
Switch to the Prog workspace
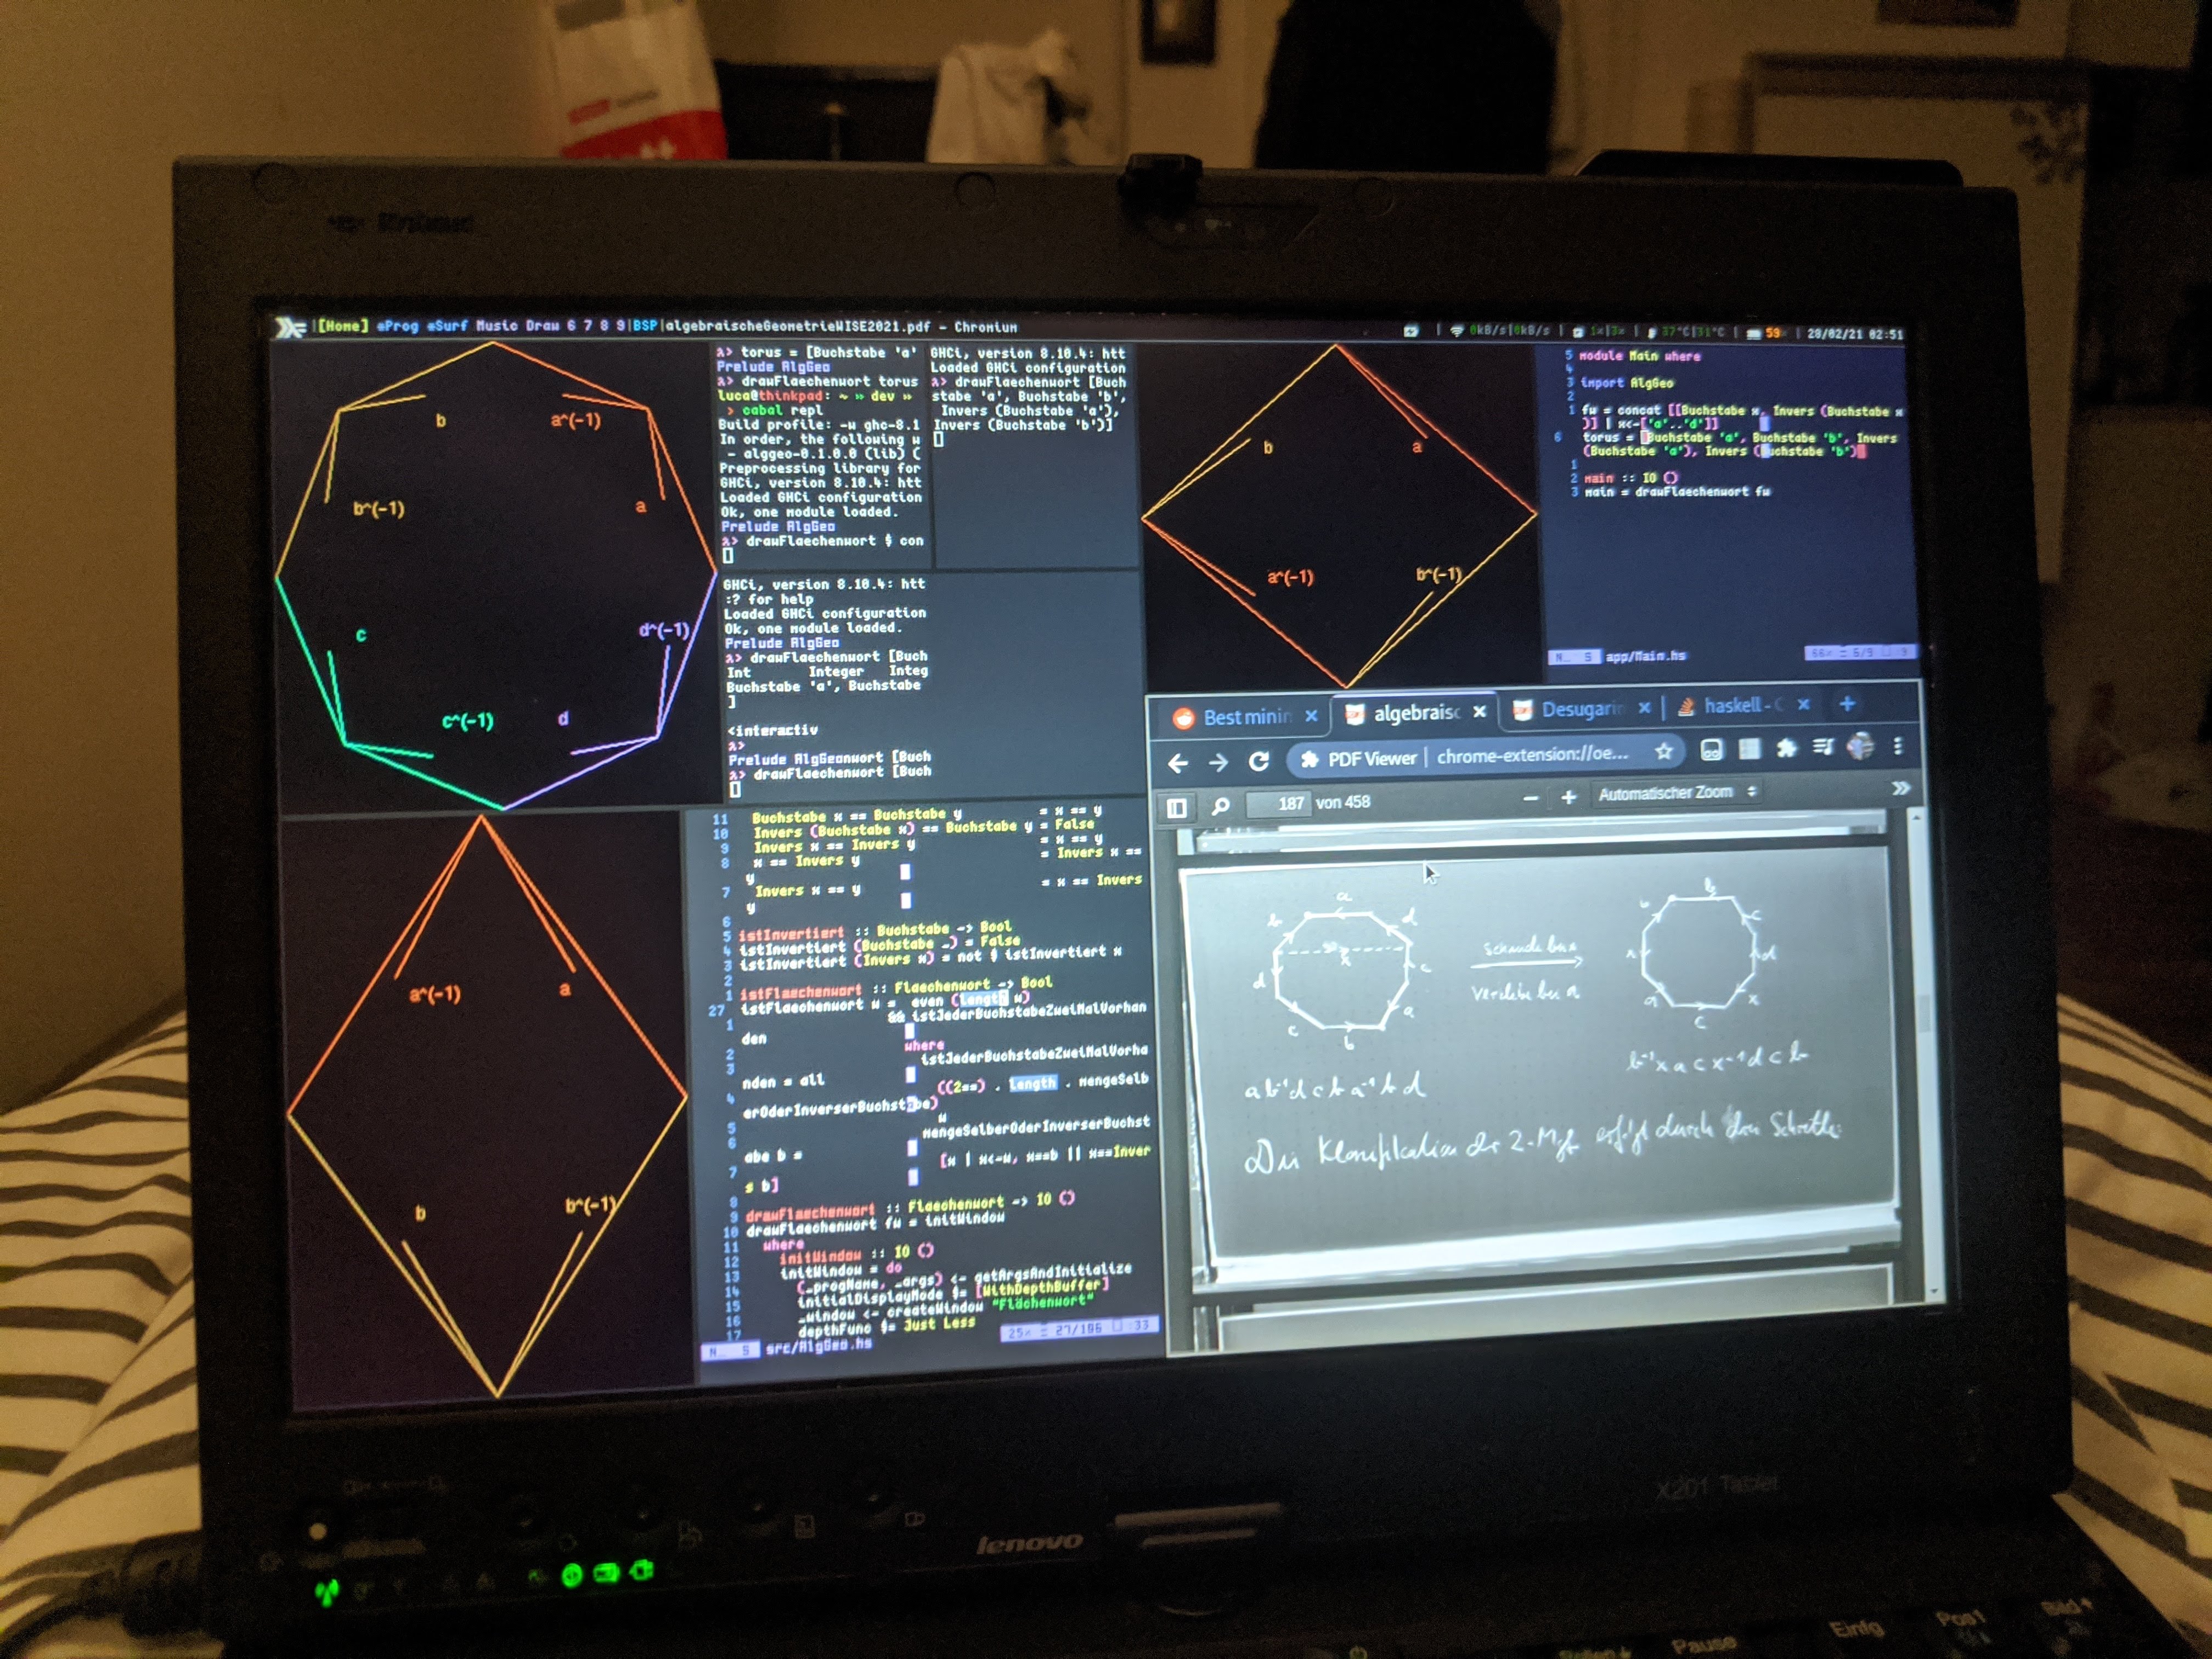pos(398,326)
